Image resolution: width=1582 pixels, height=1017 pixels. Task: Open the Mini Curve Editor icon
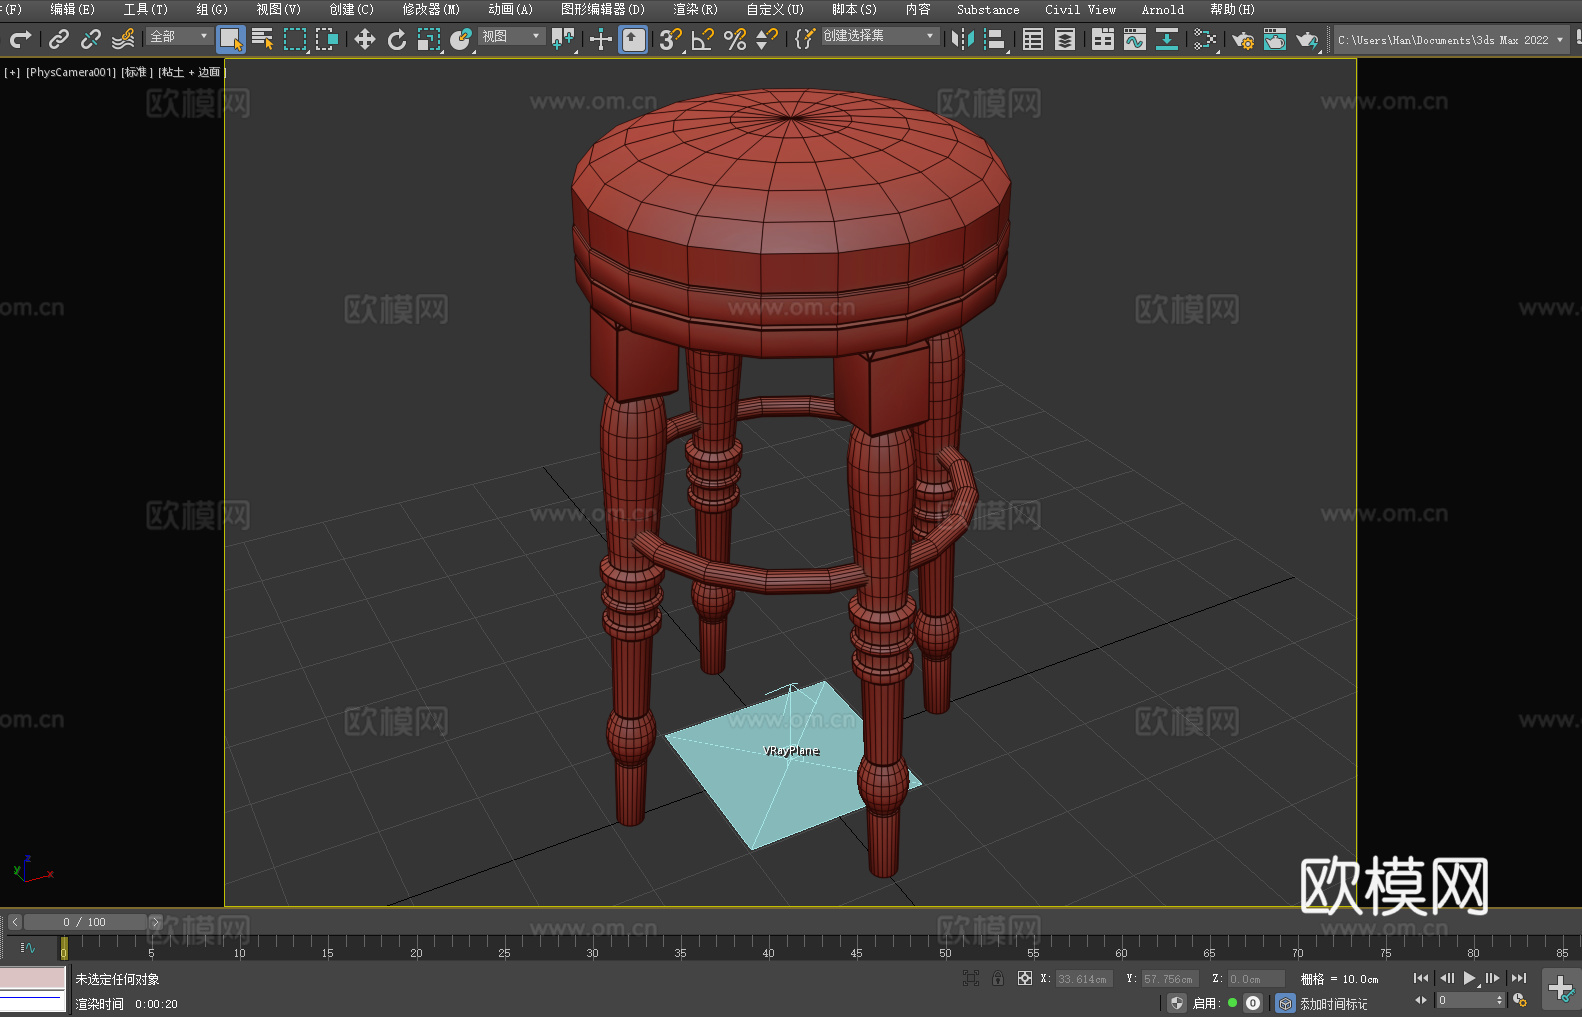[28, 947]
